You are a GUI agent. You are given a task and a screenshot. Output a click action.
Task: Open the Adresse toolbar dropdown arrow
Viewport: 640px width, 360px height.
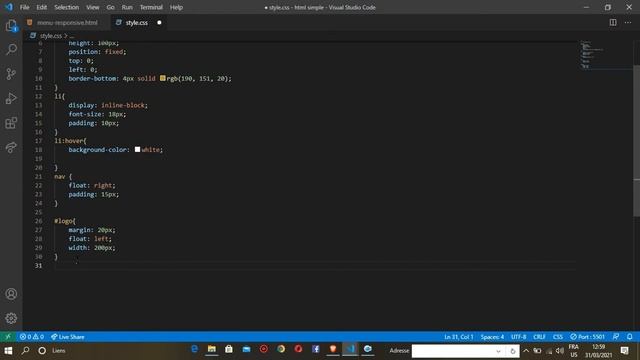point(498,351)
